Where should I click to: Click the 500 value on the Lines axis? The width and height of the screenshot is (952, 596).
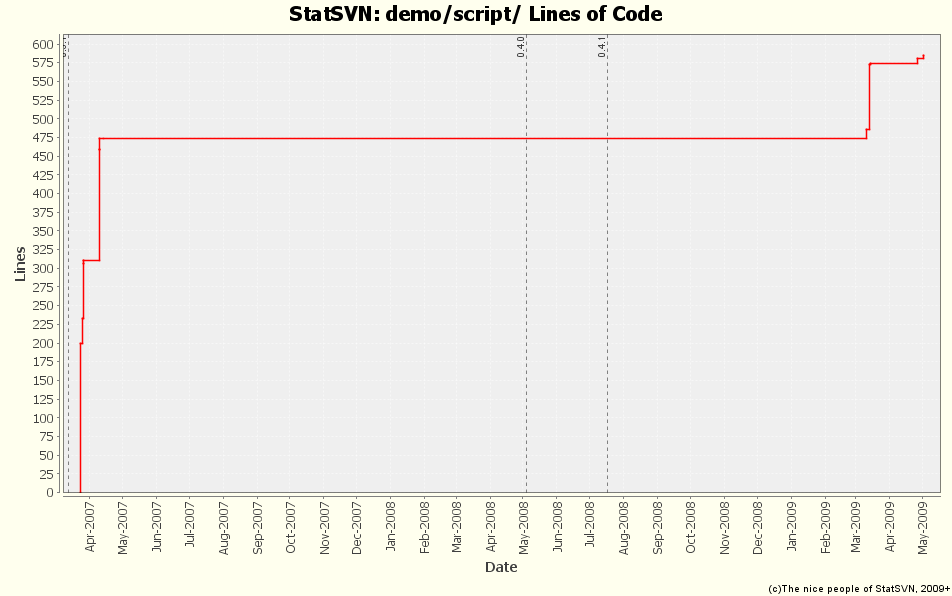point(43,119)
